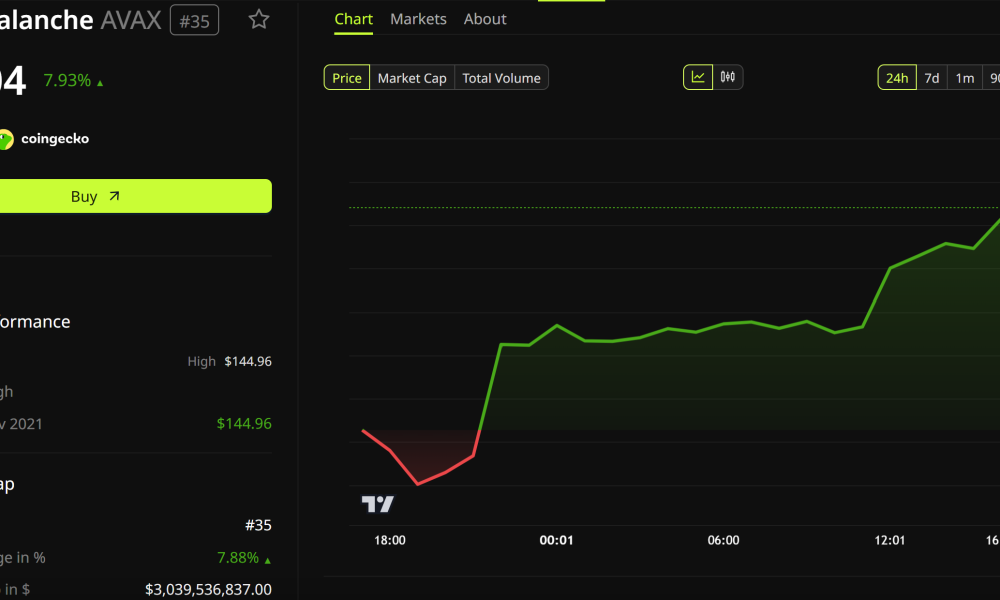Click the 12:01 time axis label
This screenshot has width=1000, height=600.
[890, 540]
